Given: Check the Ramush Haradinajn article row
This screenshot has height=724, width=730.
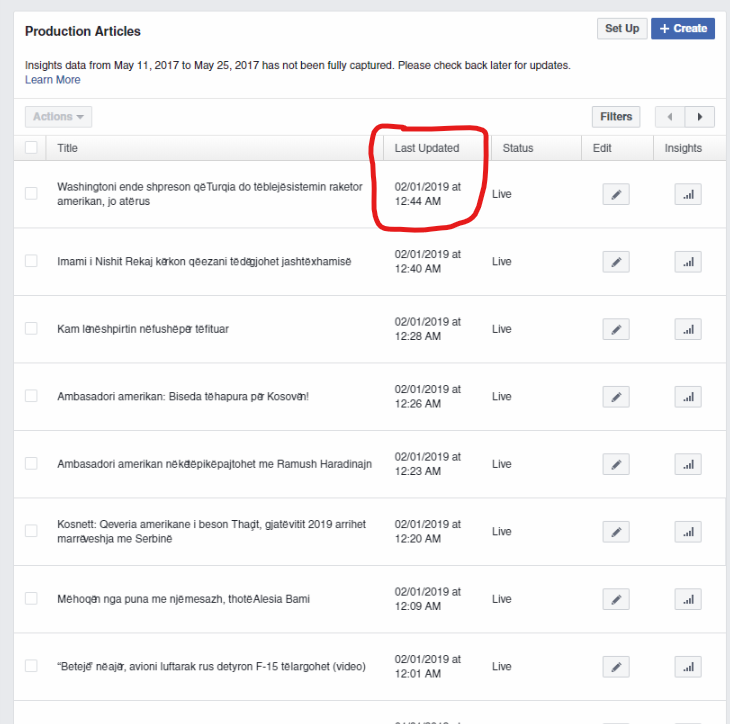Looking at the screenshot, I should click(x=31, y=463).
